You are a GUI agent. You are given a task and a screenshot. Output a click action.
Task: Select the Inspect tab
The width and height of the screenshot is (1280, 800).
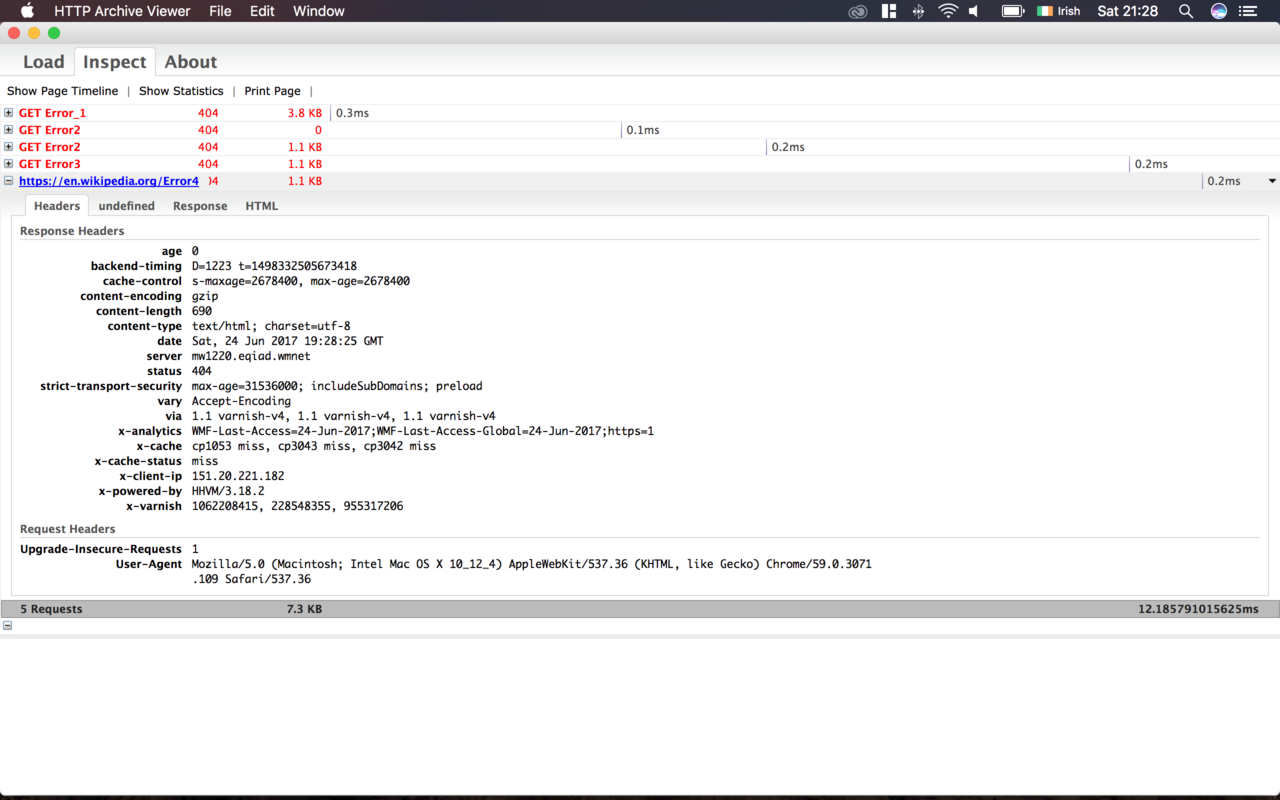(115, 62)
